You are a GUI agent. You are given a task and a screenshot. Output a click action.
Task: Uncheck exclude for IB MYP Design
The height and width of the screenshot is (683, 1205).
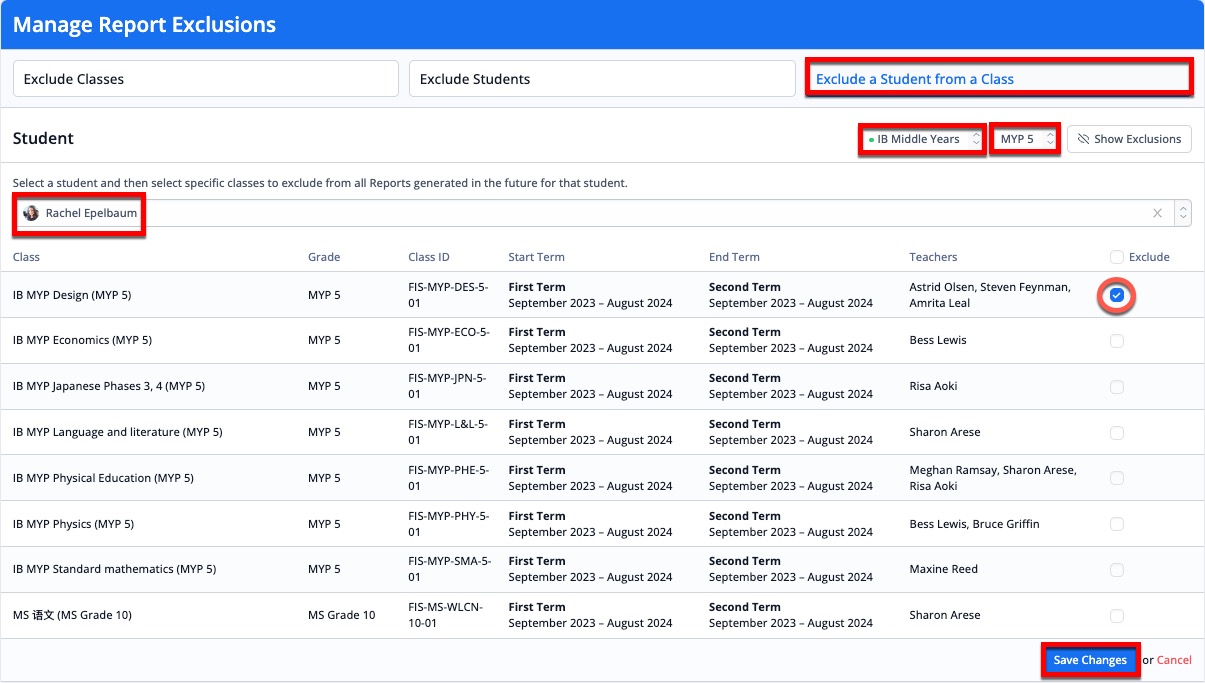(x=1117, y=295)
